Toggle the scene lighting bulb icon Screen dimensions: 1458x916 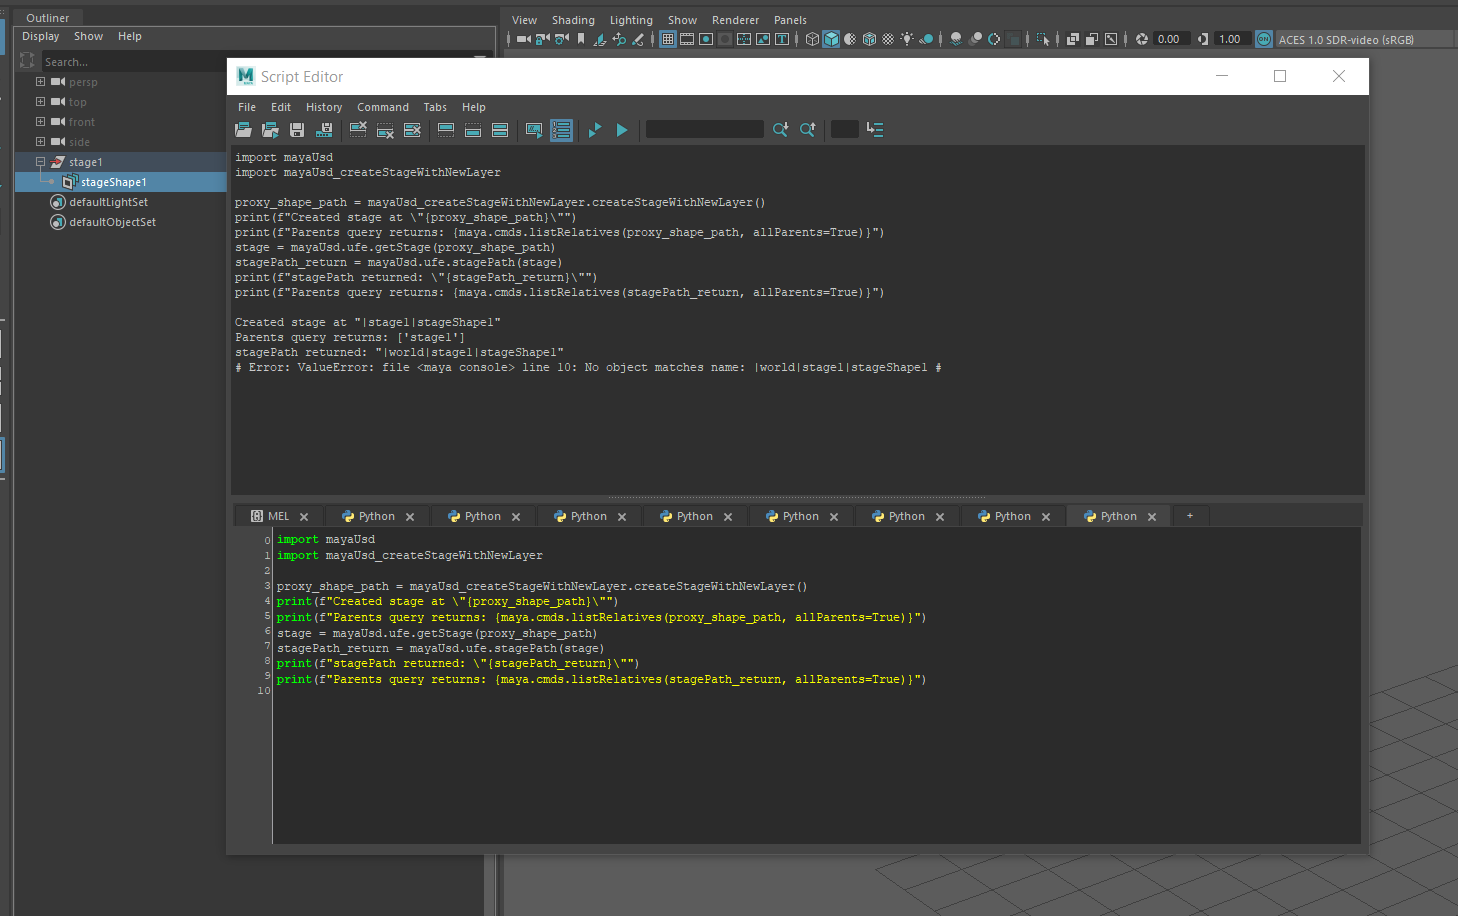[x=907, y=39]
